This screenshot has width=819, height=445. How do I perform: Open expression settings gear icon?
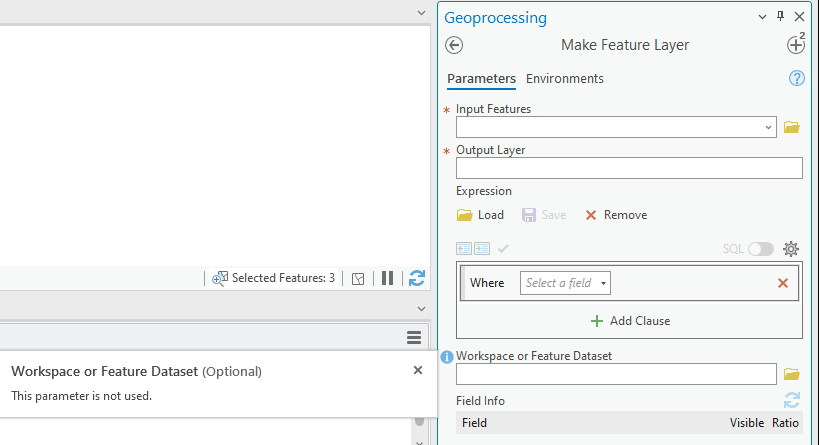point(791,249)
